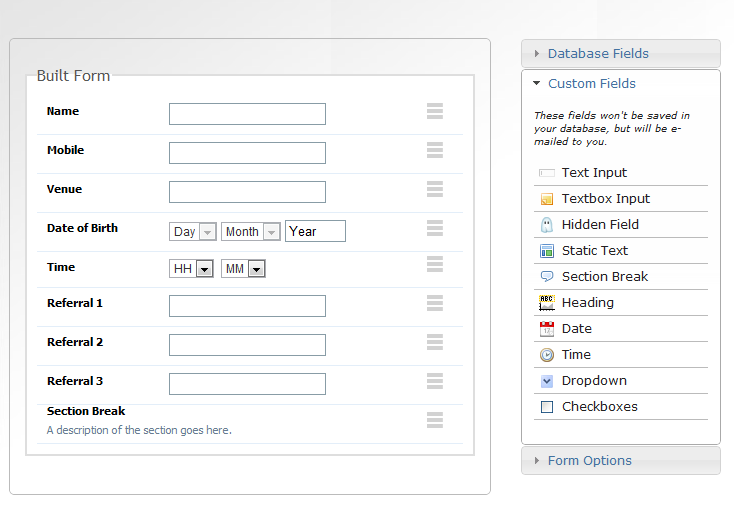Open the MM minutes dropdown
Viewport: 734px width, 511px height.
pyautogui.click(x=243, y=269)
